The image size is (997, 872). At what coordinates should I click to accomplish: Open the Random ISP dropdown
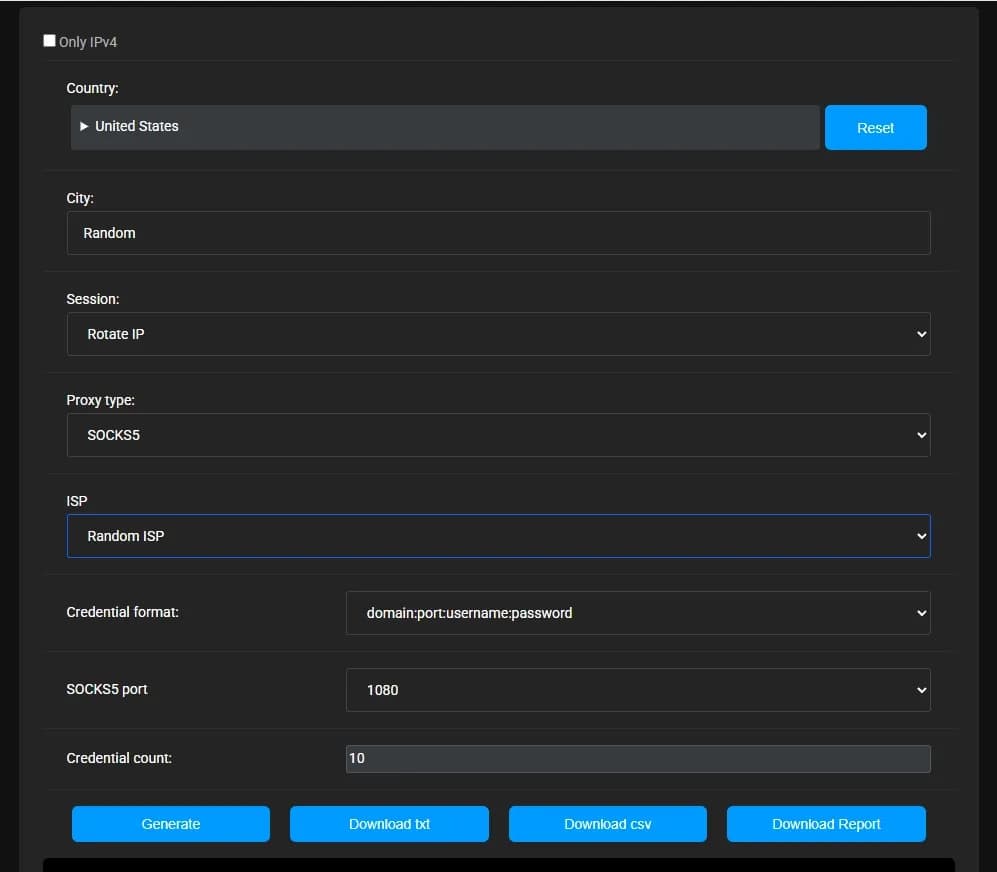coord(499,536)
